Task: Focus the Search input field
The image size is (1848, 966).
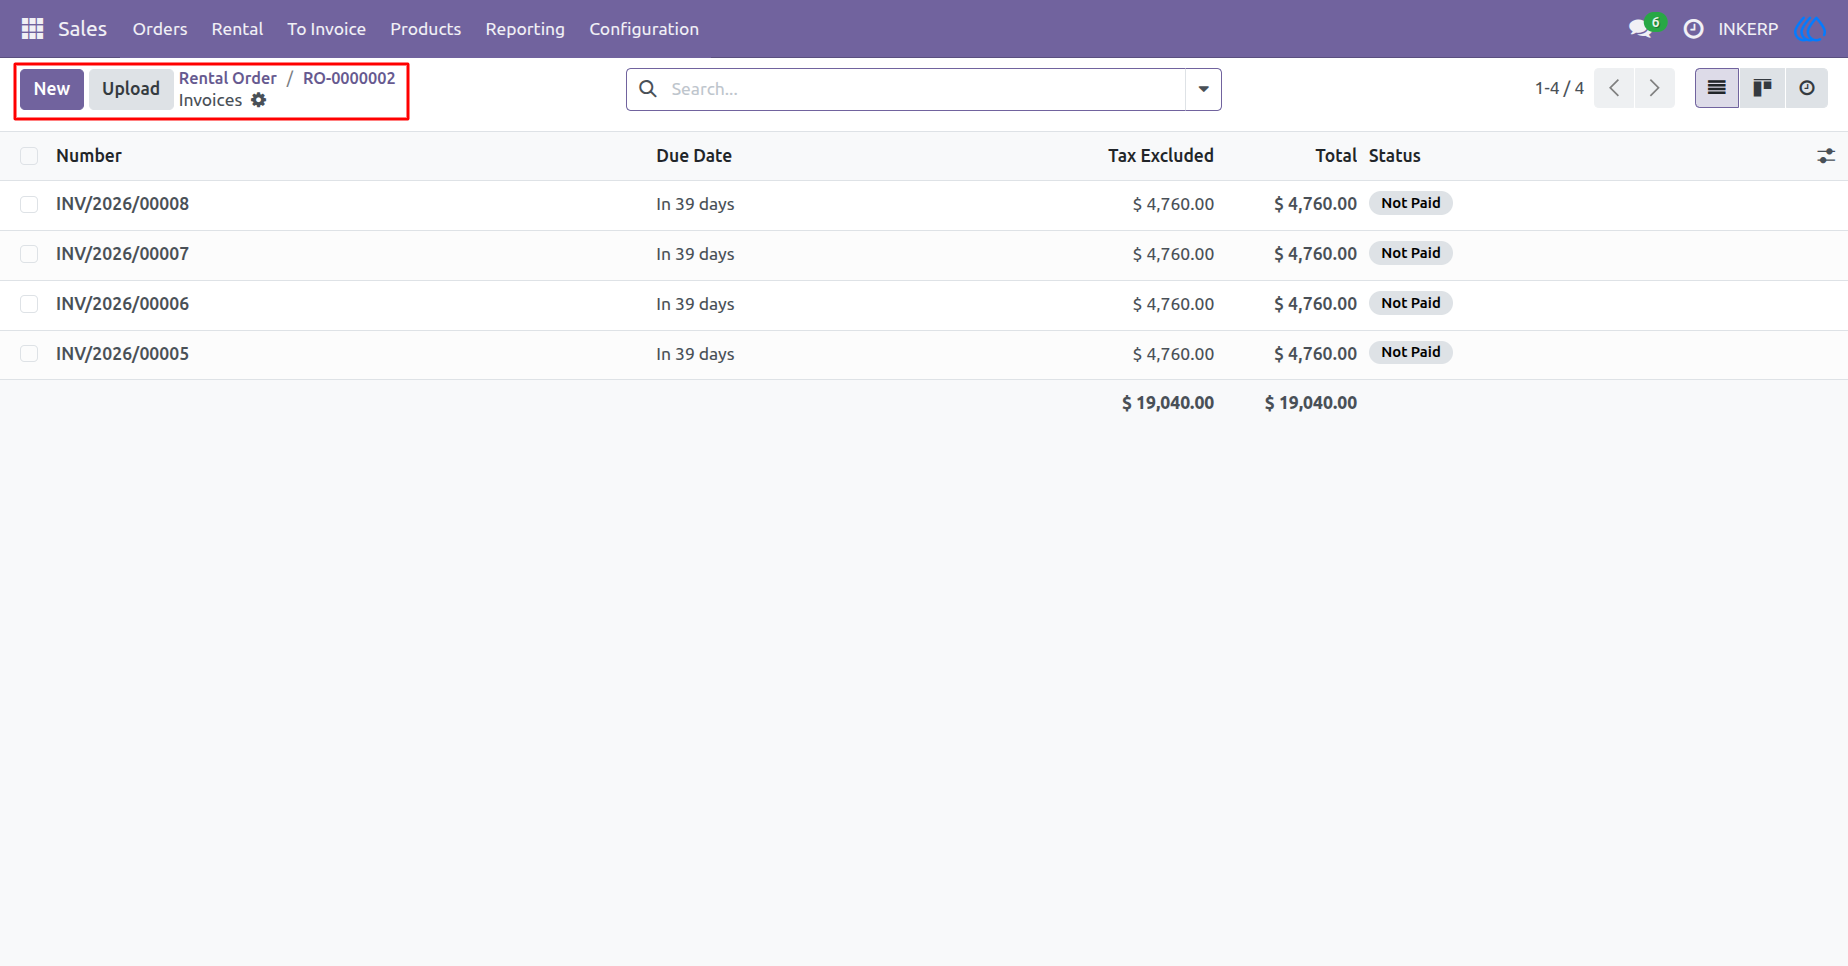Action: pyautogui.click(x=924, y=89)
